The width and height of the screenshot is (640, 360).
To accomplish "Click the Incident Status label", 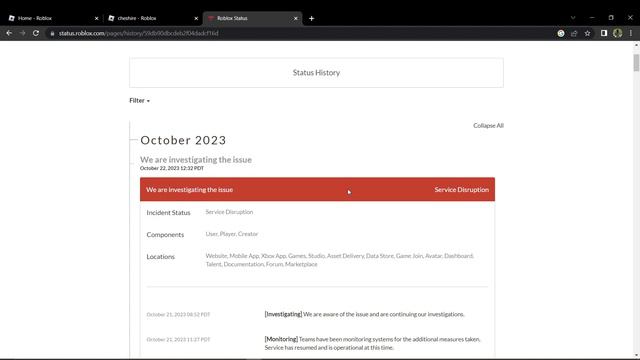I will click(169, 213).
